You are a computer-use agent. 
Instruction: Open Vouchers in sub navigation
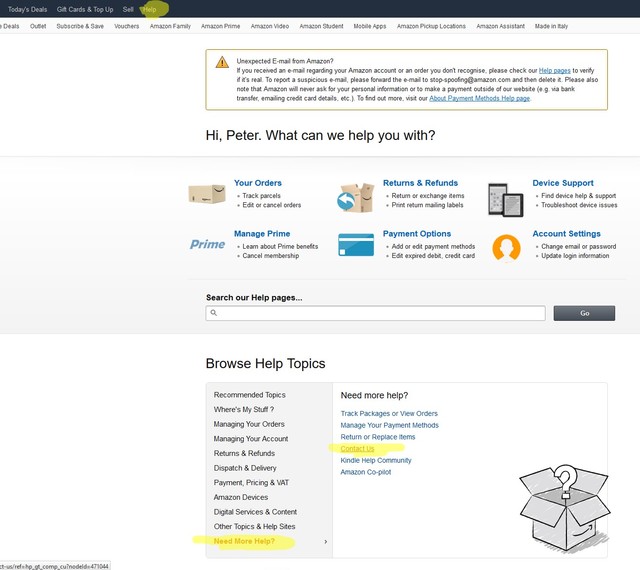point(127,26)
